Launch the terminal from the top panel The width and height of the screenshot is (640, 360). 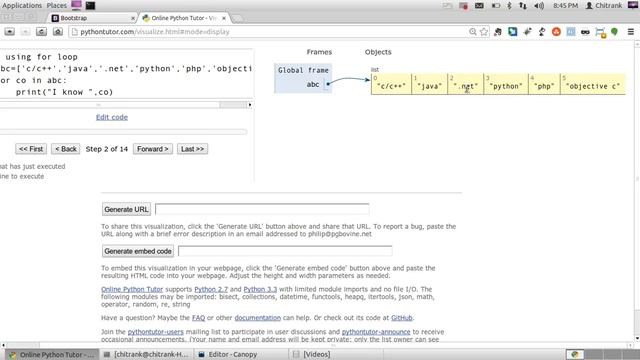pyautogui.click(x=90, y=5)
